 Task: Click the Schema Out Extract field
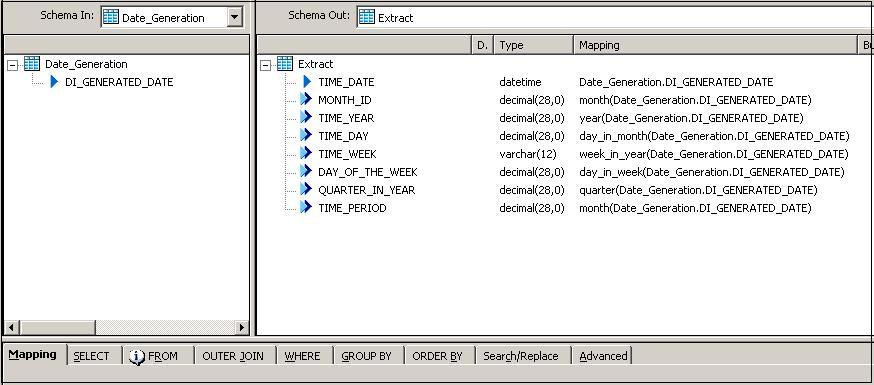pyautogui.click(x=615, y=17)
